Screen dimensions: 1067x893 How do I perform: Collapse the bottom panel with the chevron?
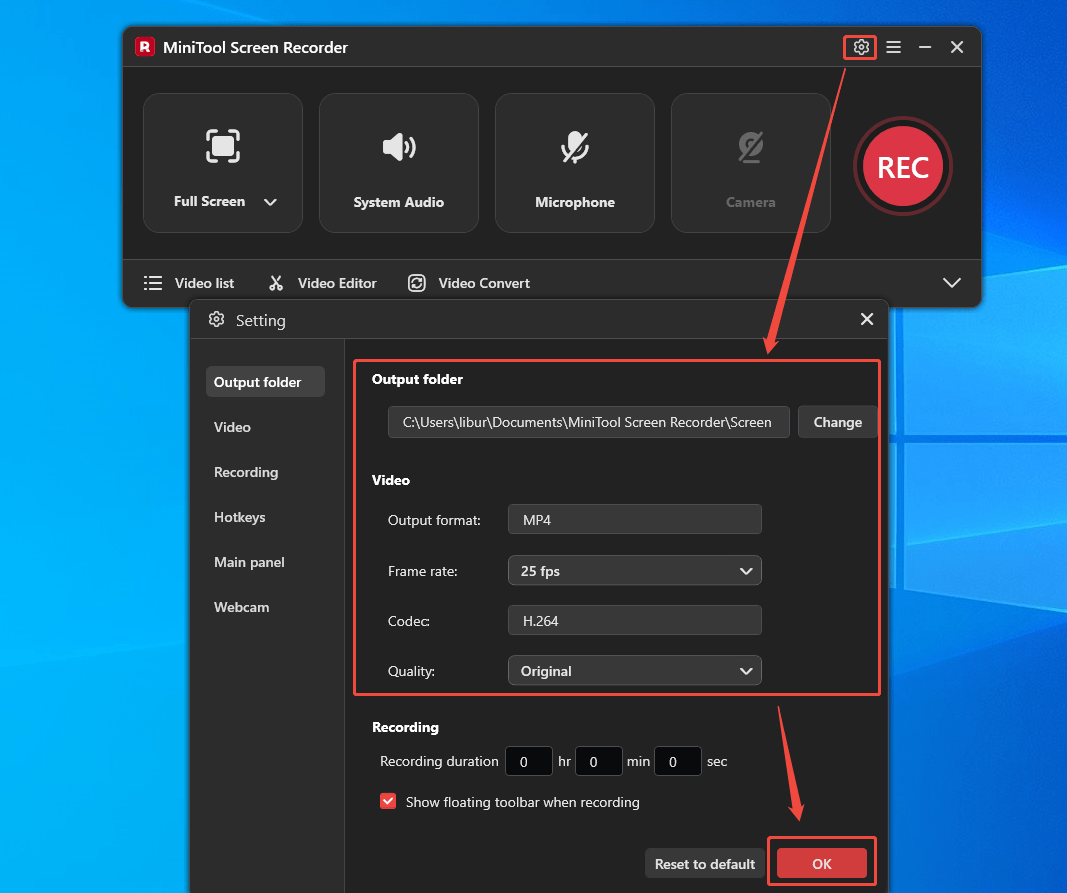[x=951, y=283]
